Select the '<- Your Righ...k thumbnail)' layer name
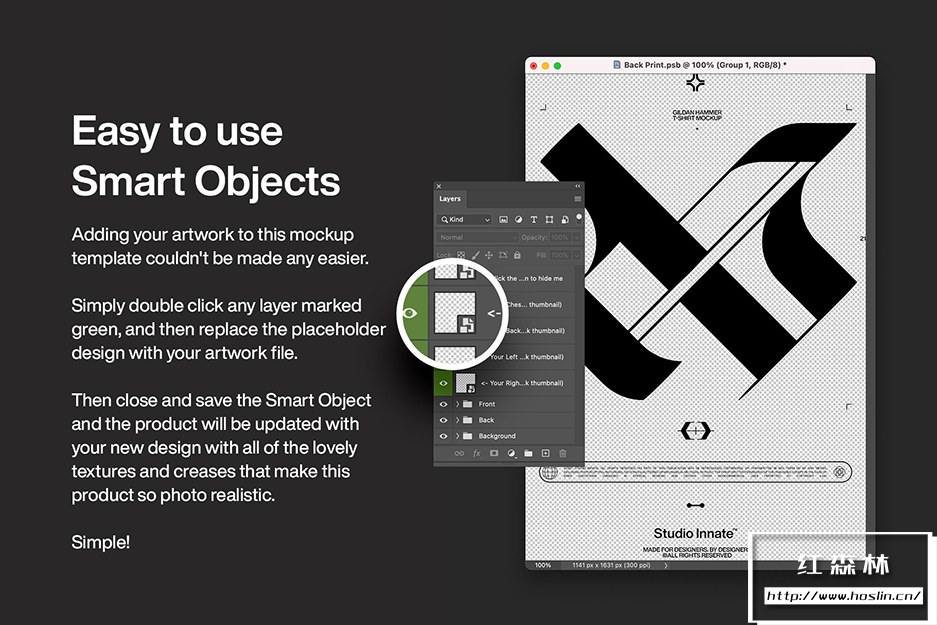The image size is (937, 625). click(522, 384)
